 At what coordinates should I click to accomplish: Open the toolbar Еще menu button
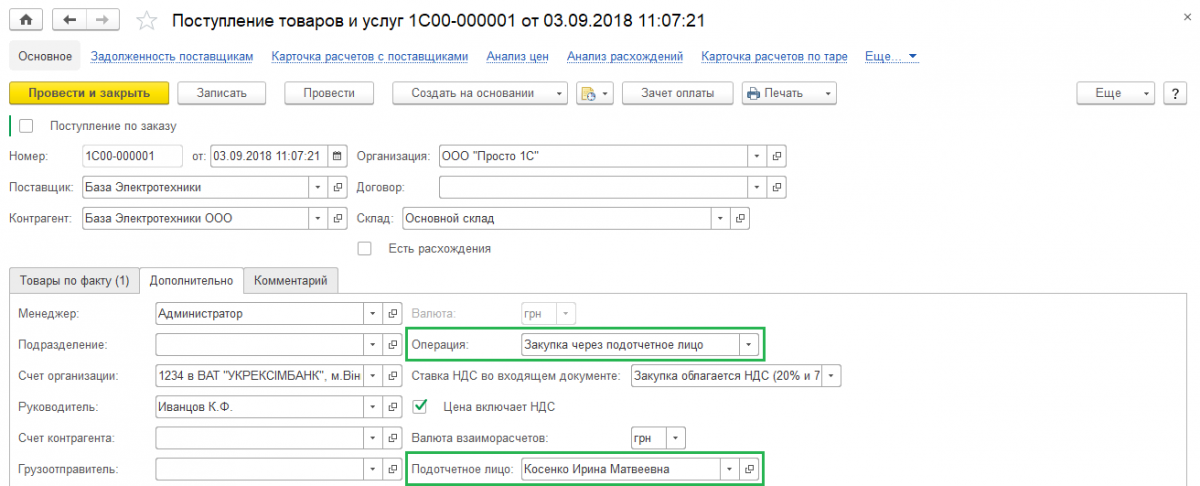[x=1116, y=93]
